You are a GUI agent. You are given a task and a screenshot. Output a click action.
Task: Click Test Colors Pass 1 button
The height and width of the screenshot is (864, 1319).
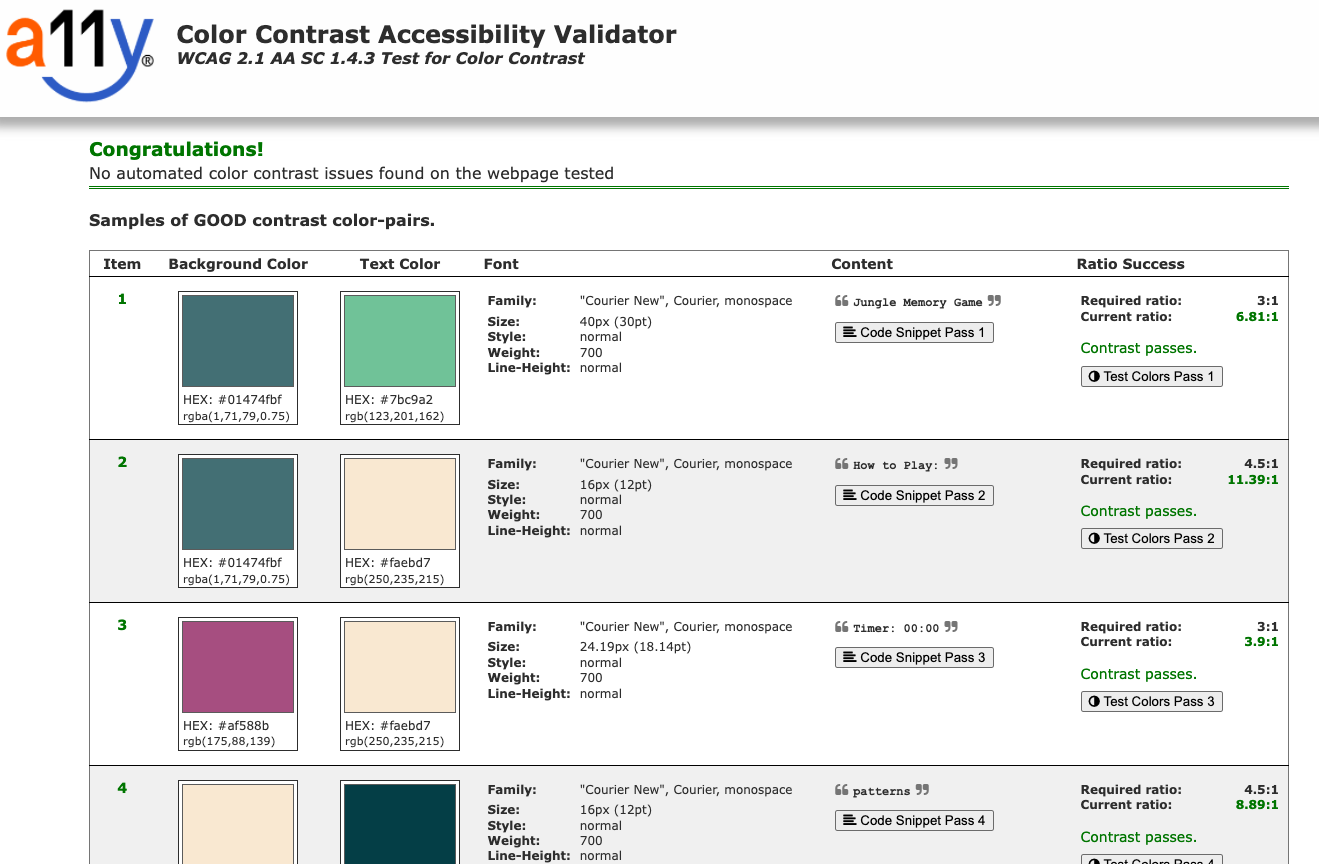click(x=1151, y=376)
